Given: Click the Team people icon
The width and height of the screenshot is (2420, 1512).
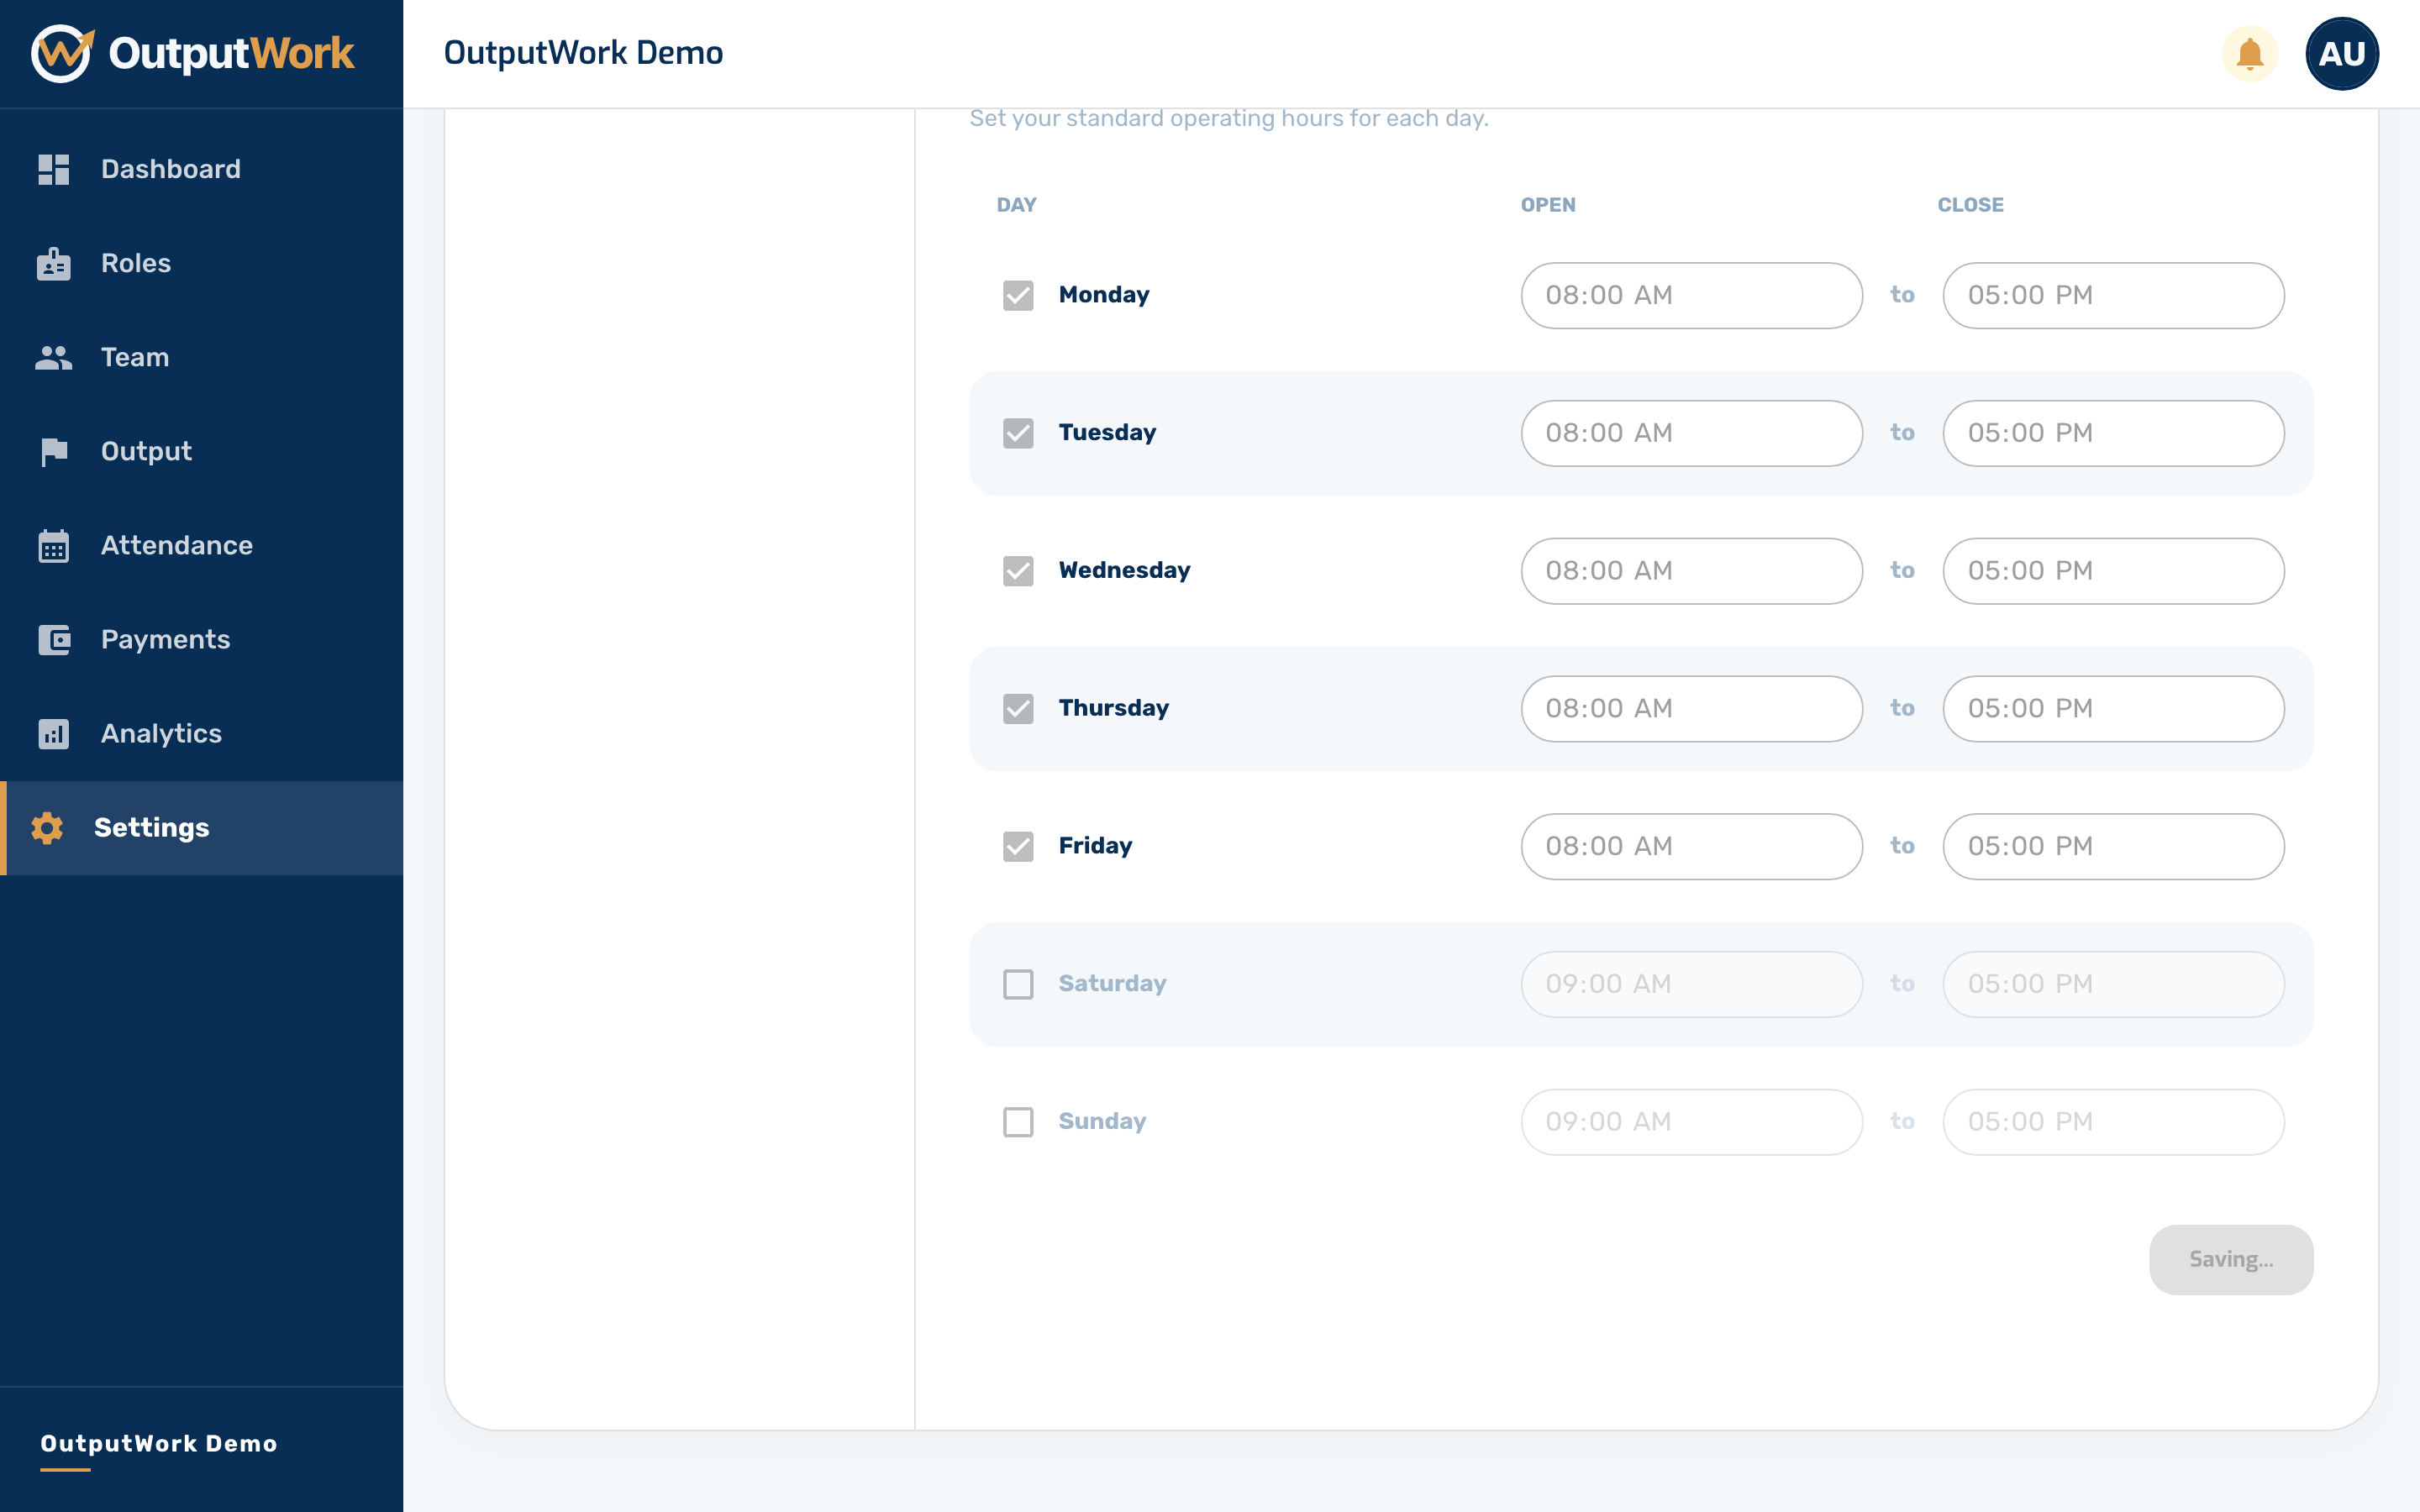Looking at the screenshot, I should coord(54,357).
